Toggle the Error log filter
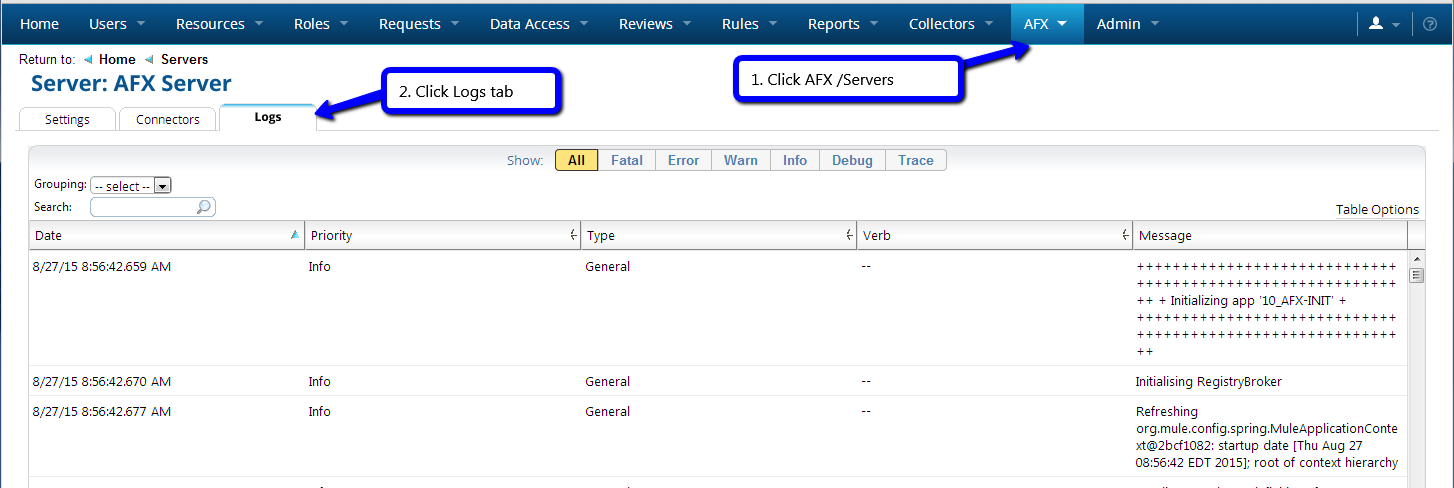The width and height of the screenshot is (1454, 488). pyautogui.click(x=683, y=160)
